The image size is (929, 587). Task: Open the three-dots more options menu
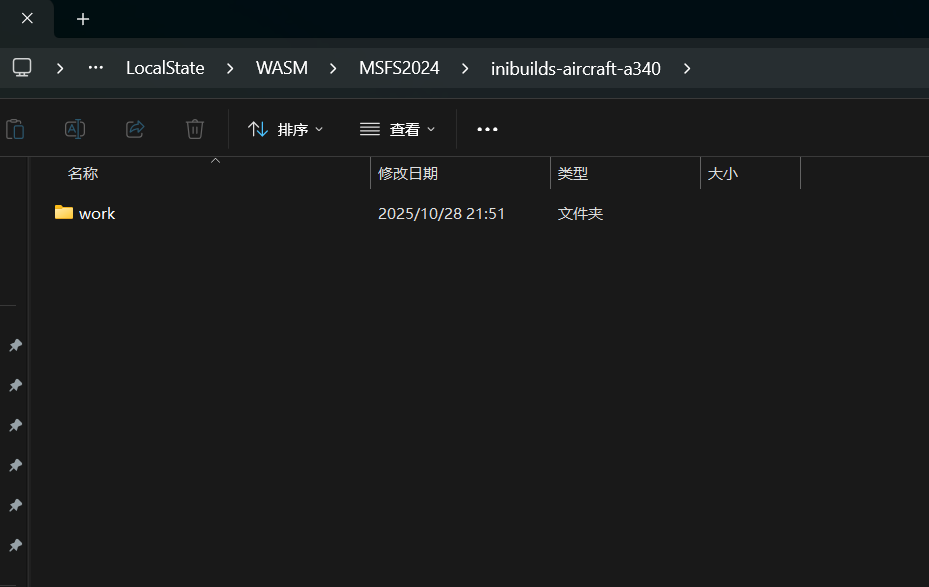[487, 129]
